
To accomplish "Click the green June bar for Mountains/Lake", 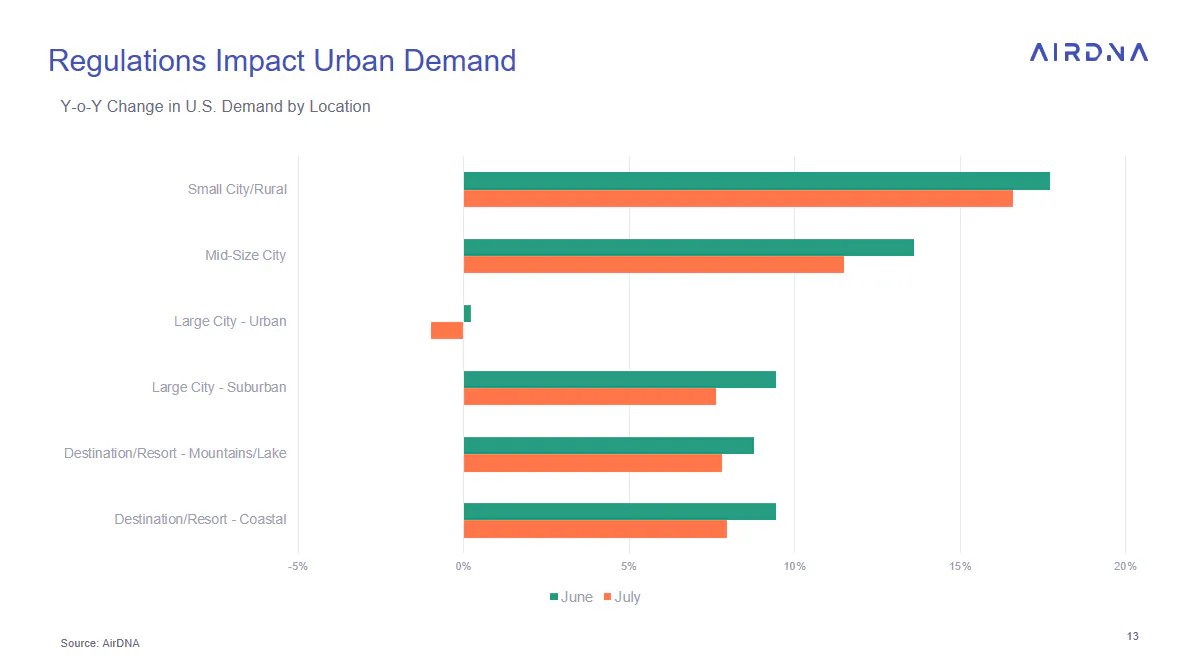I will (x=608, y=445).
